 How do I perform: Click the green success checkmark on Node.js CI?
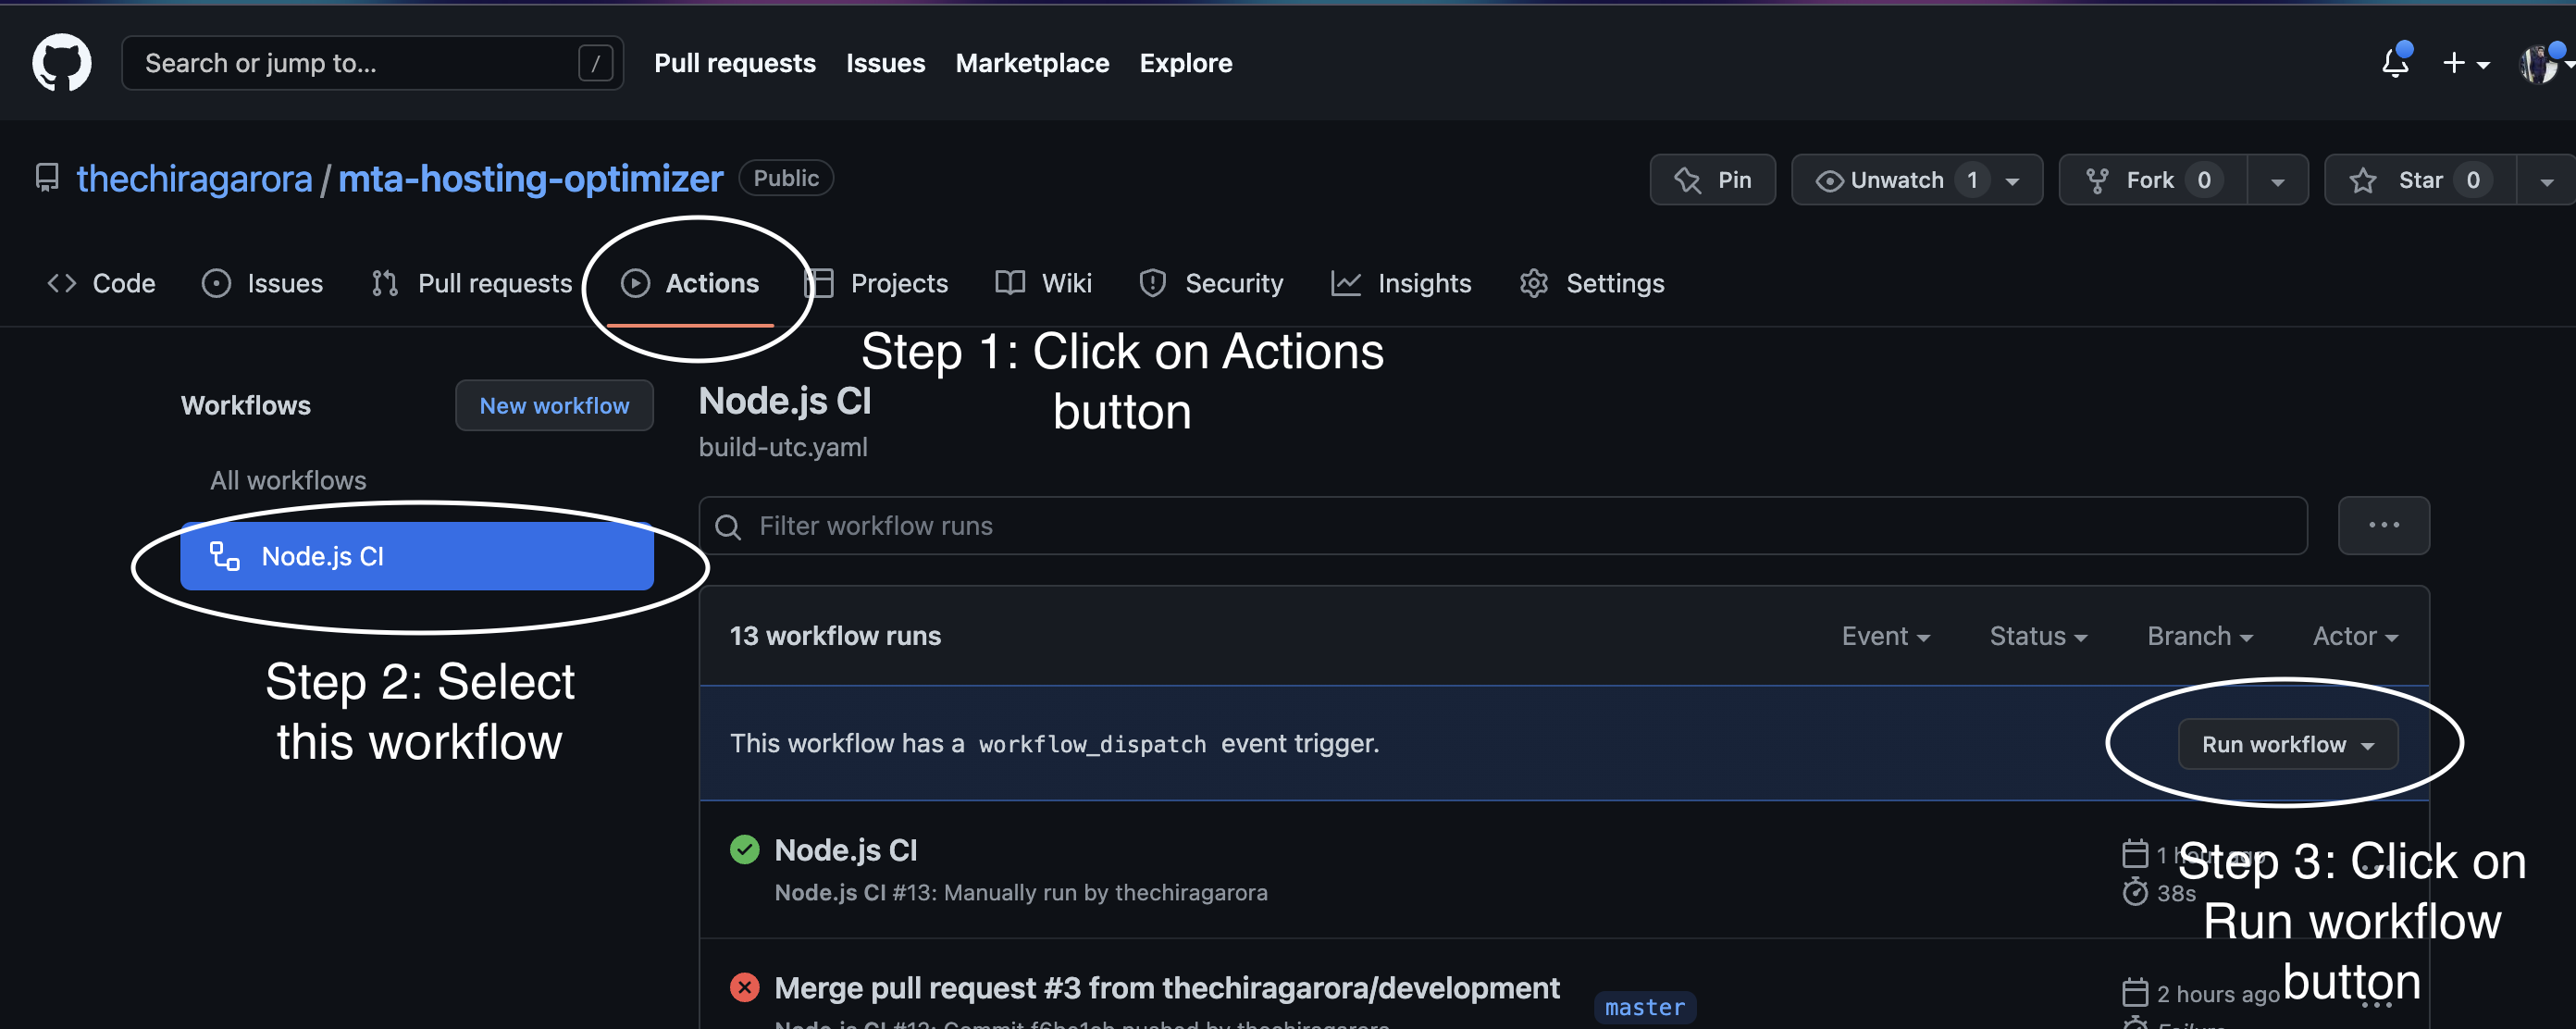click(x=744, y=849)
